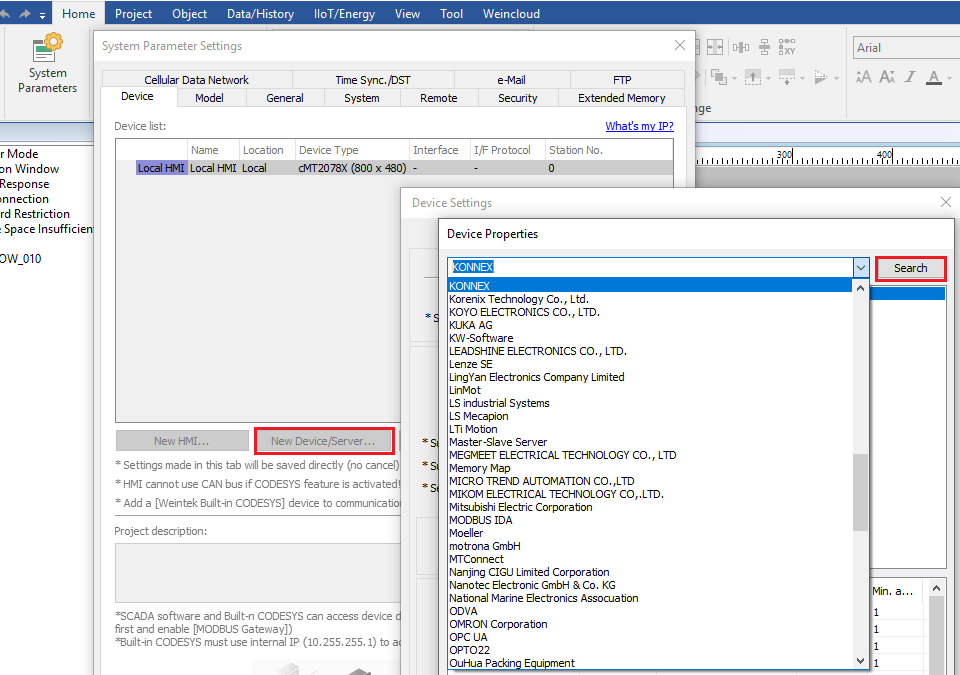The height and width of the screenshot is (675, 960).
Task: Click the New HMI button
Action: click(182, 441)
